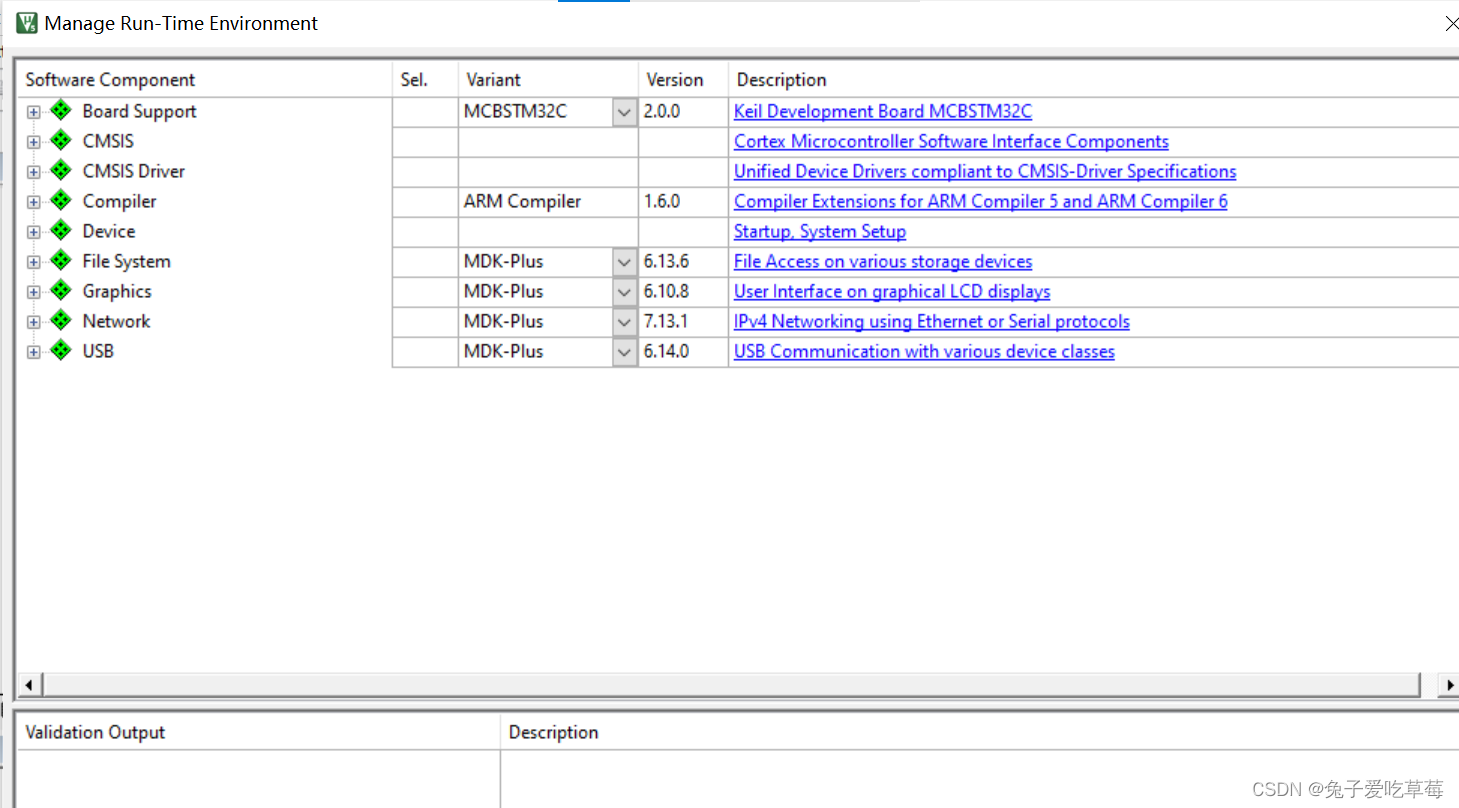This screenshot has height=808, width=1459.
Task: Click the version 6.10.8 cell
Action: (683, 291)
